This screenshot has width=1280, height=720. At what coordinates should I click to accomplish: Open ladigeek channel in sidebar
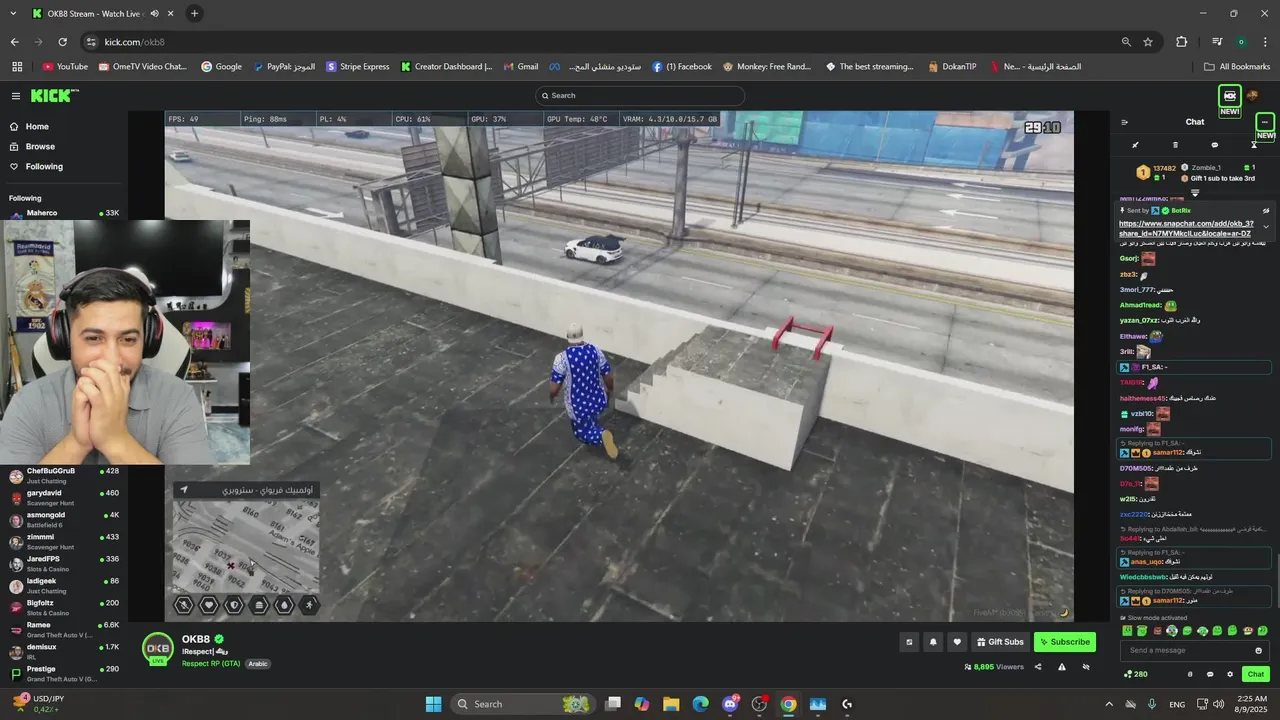(x=64, y=585)
